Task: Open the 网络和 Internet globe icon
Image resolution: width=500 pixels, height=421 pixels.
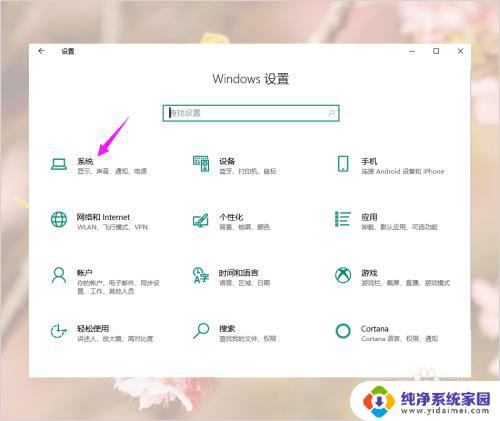Action: [x=59, y=220]
